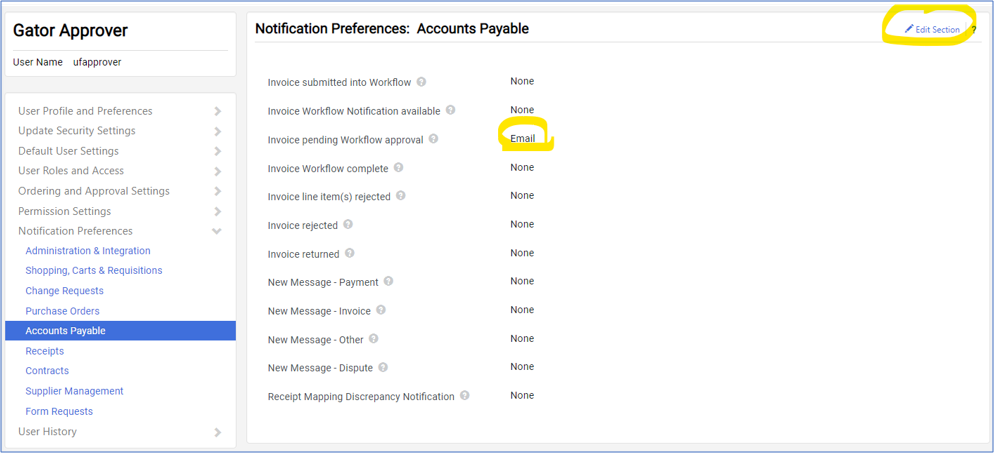The height and width of the screenshot is (453, 994).
Task: Click help icon beside New Message - Payment
Action: [388, 281]
